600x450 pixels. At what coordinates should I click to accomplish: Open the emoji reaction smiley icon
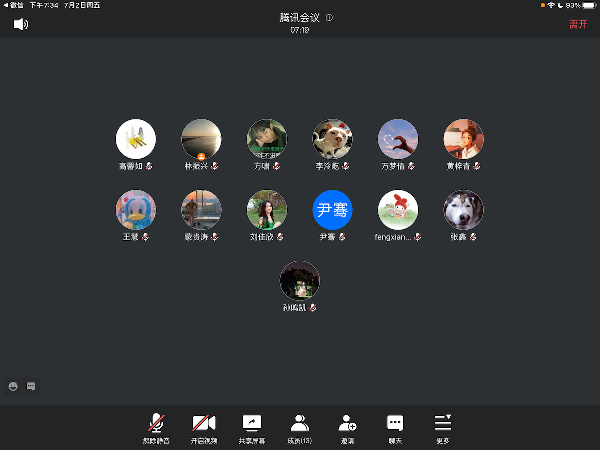[x=14, y=385]
